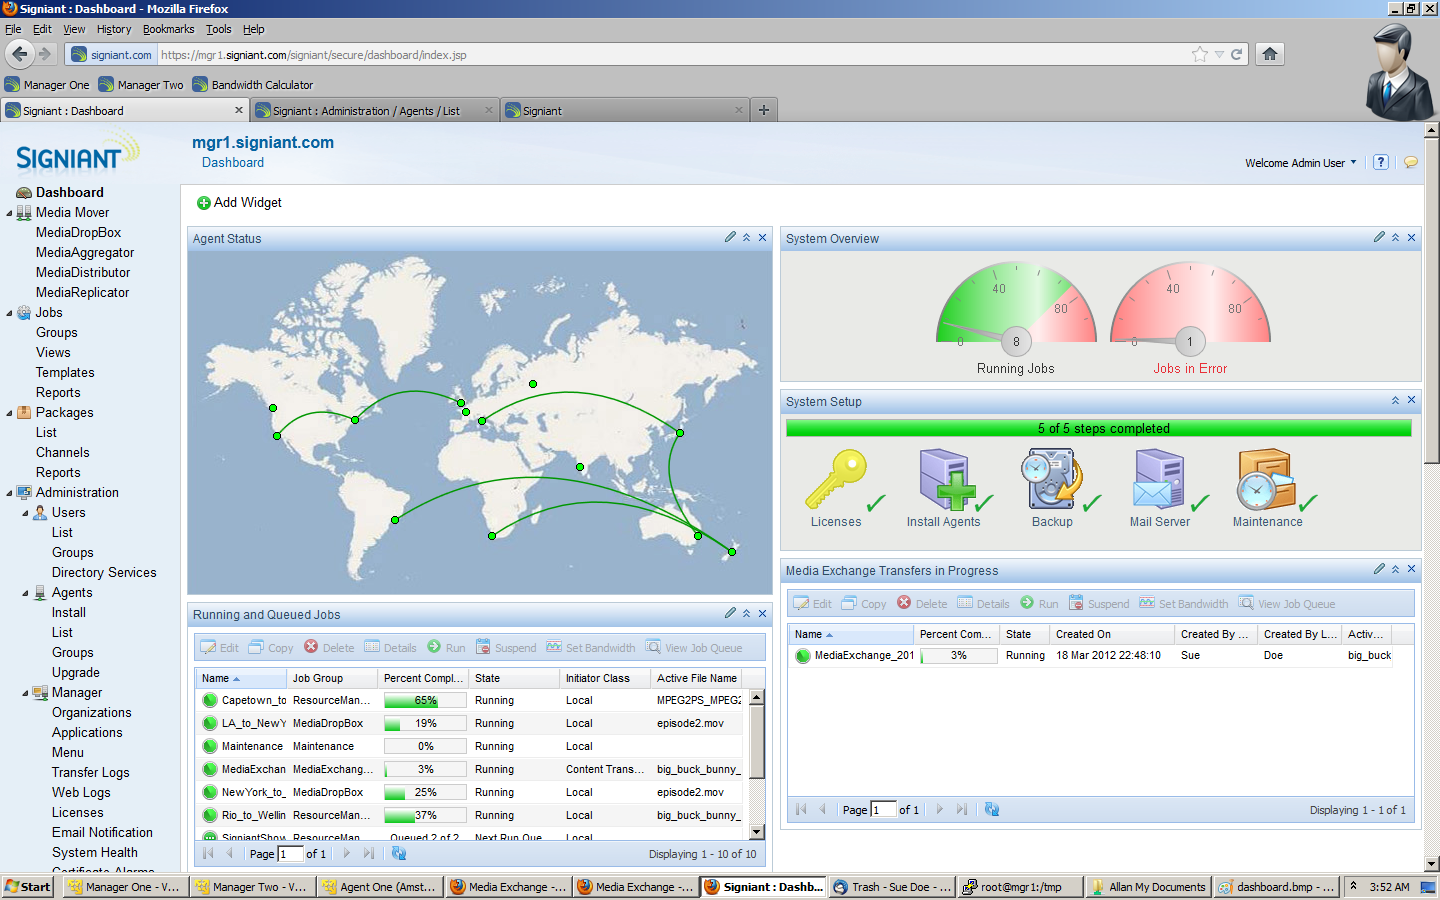
Task: Collapse the Media Mover tree node
Action: (9, 213)
